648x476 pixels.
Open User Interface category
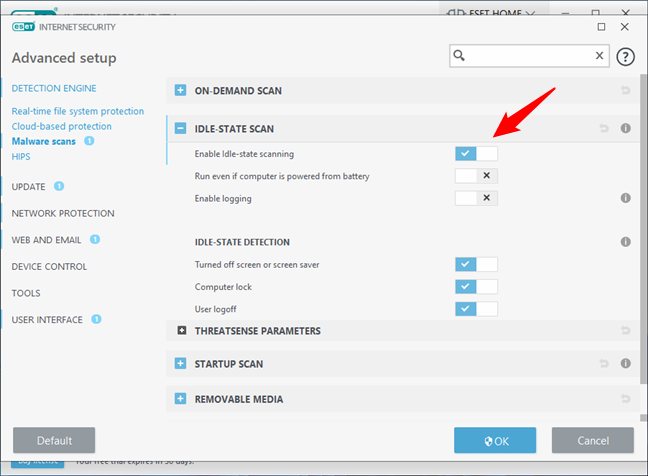click(x=47, y=320)
